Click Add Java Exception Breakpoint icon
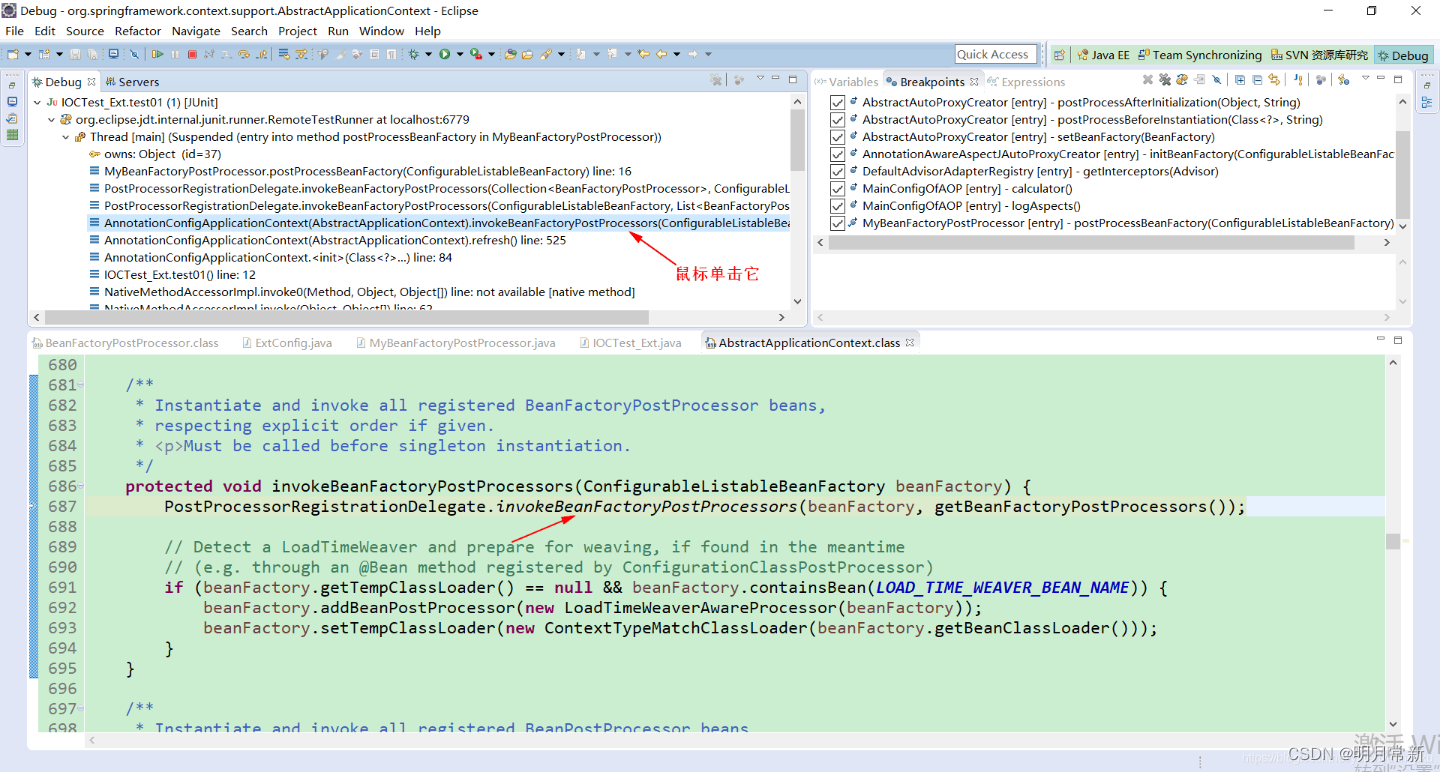The image size is (1440, 772). click(x=1298, y=80)
